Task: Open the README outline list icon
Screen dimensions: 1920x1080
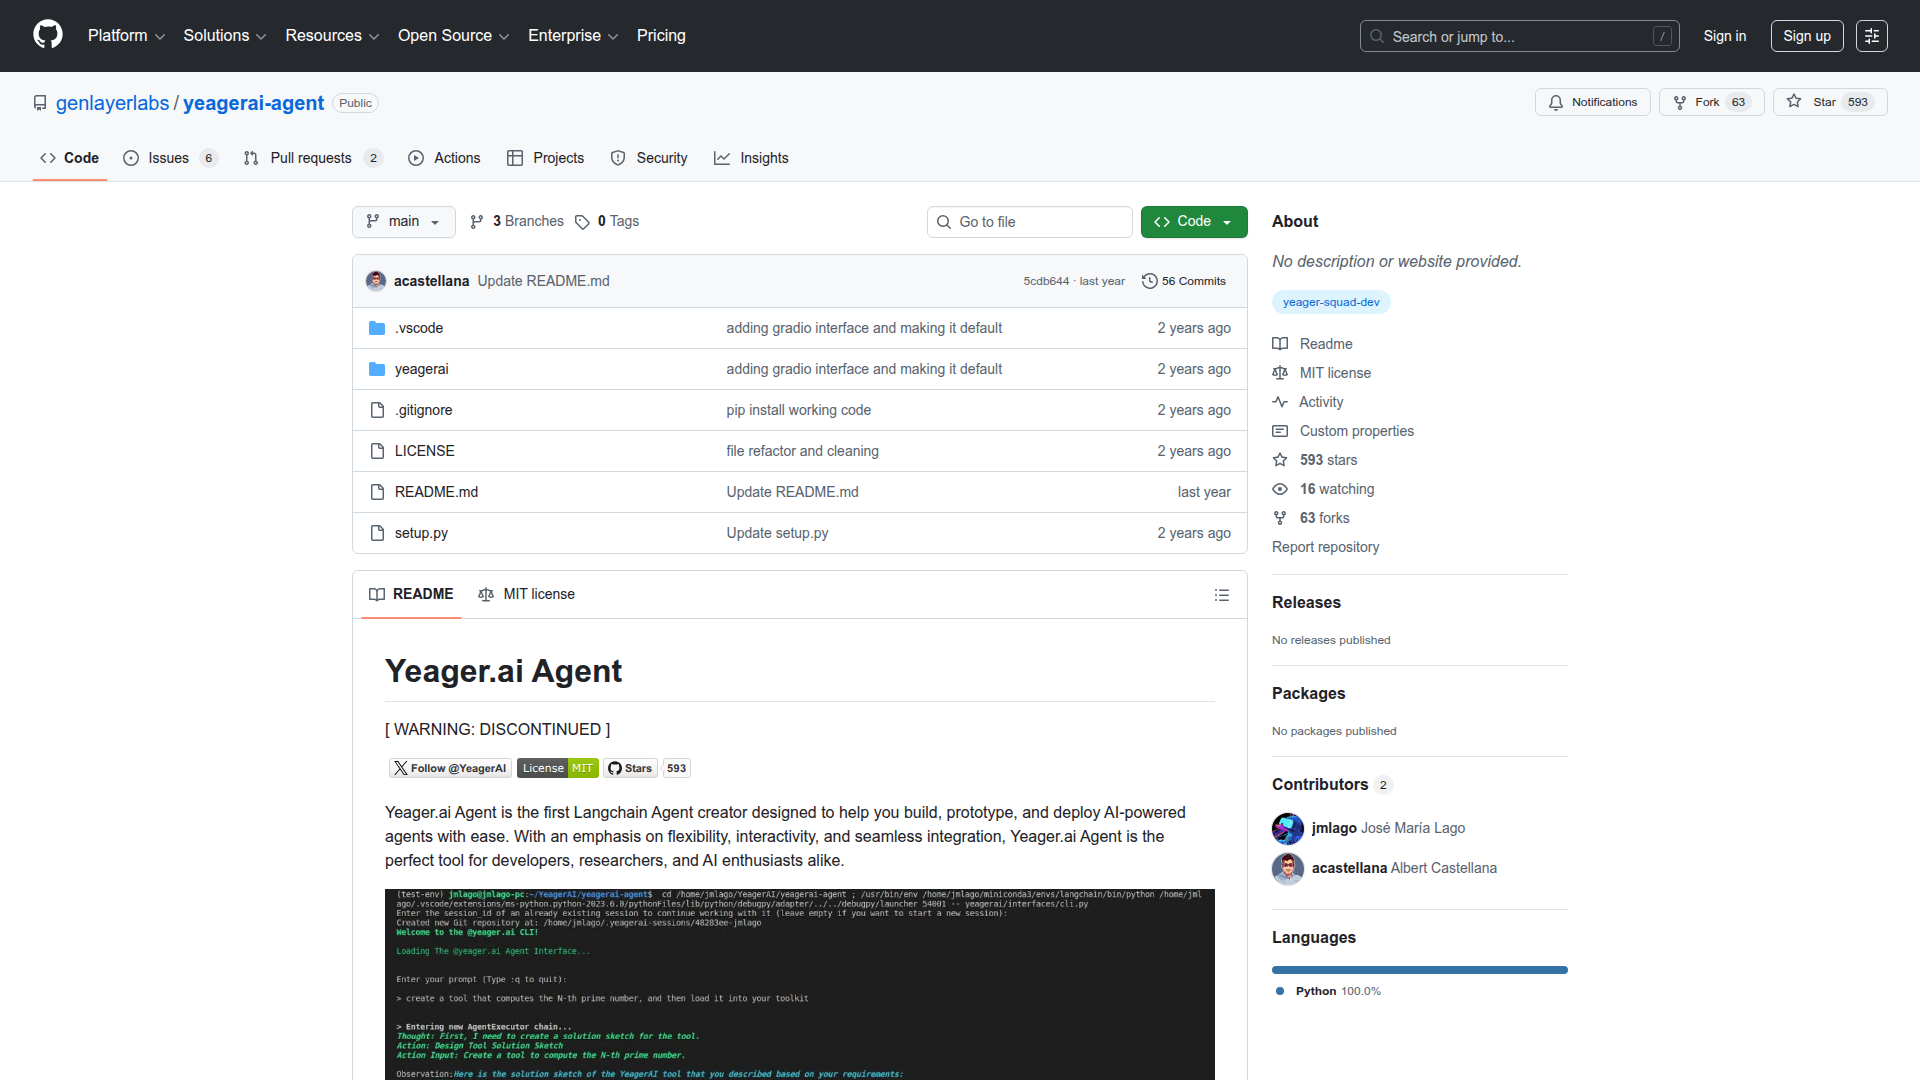Action: (x=1222, y=595)
